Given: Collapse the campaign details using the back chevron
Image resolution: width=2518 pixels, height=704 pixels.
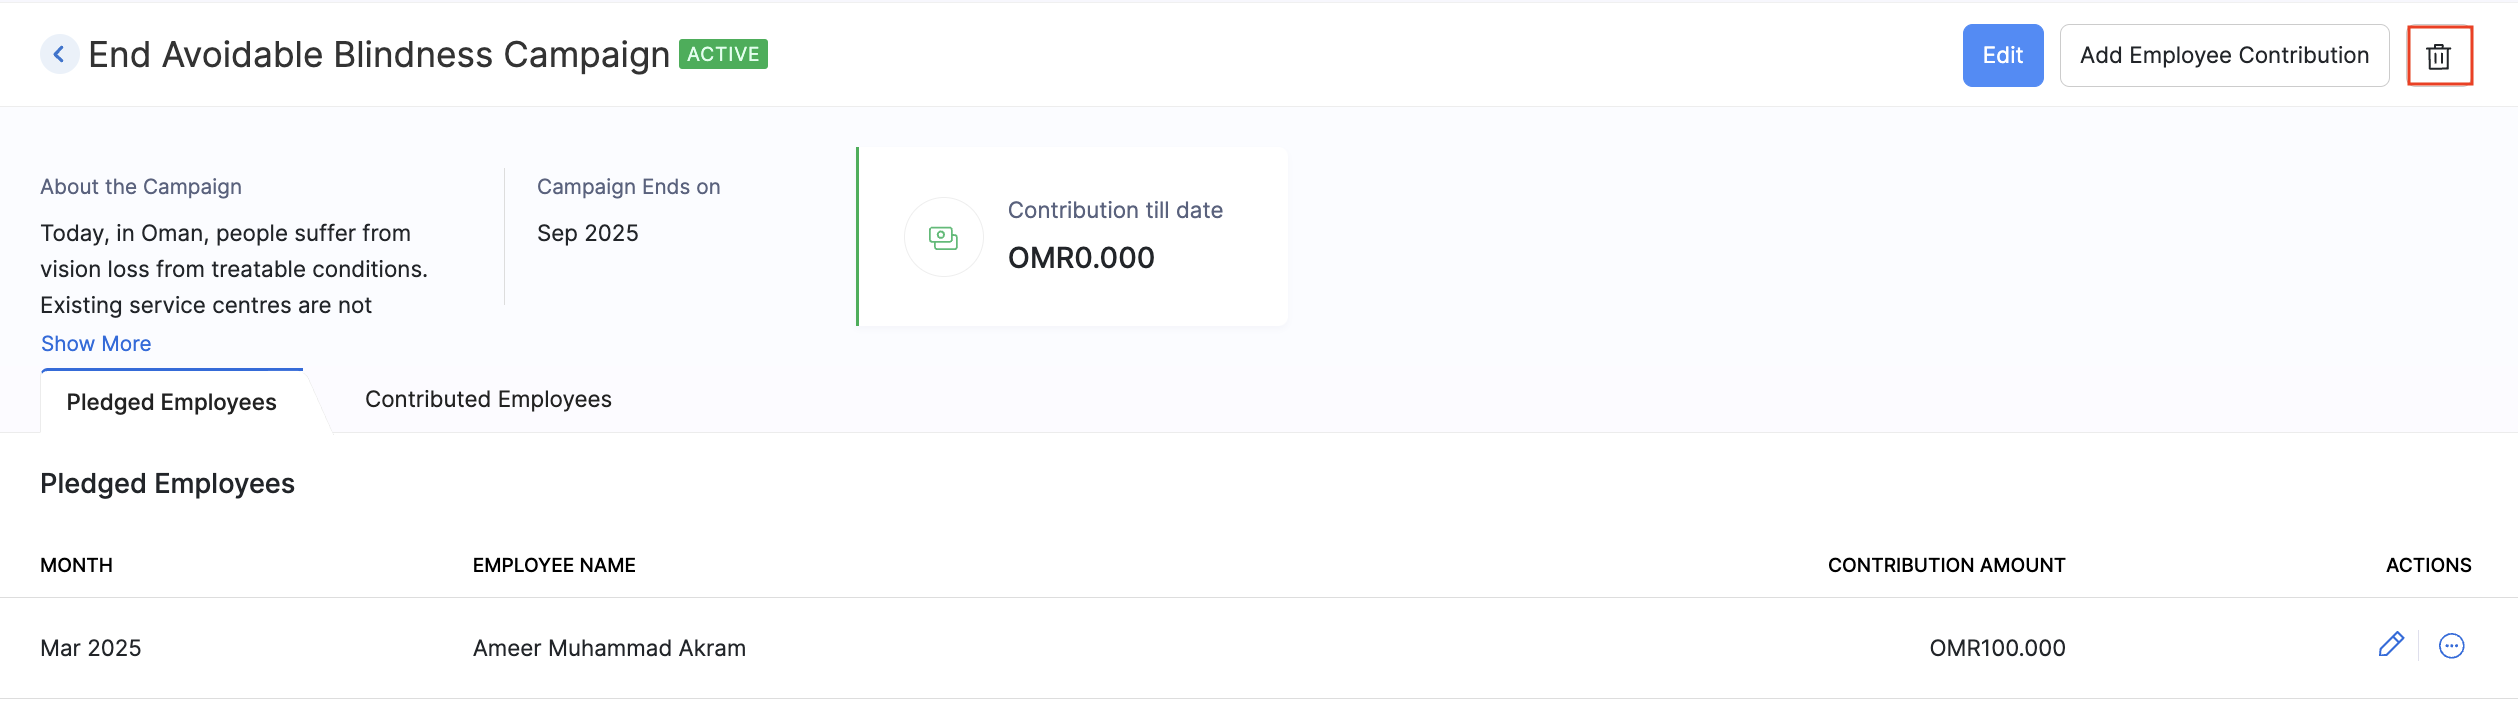Looking at the screenshot, I should click(x=59, y=53).
